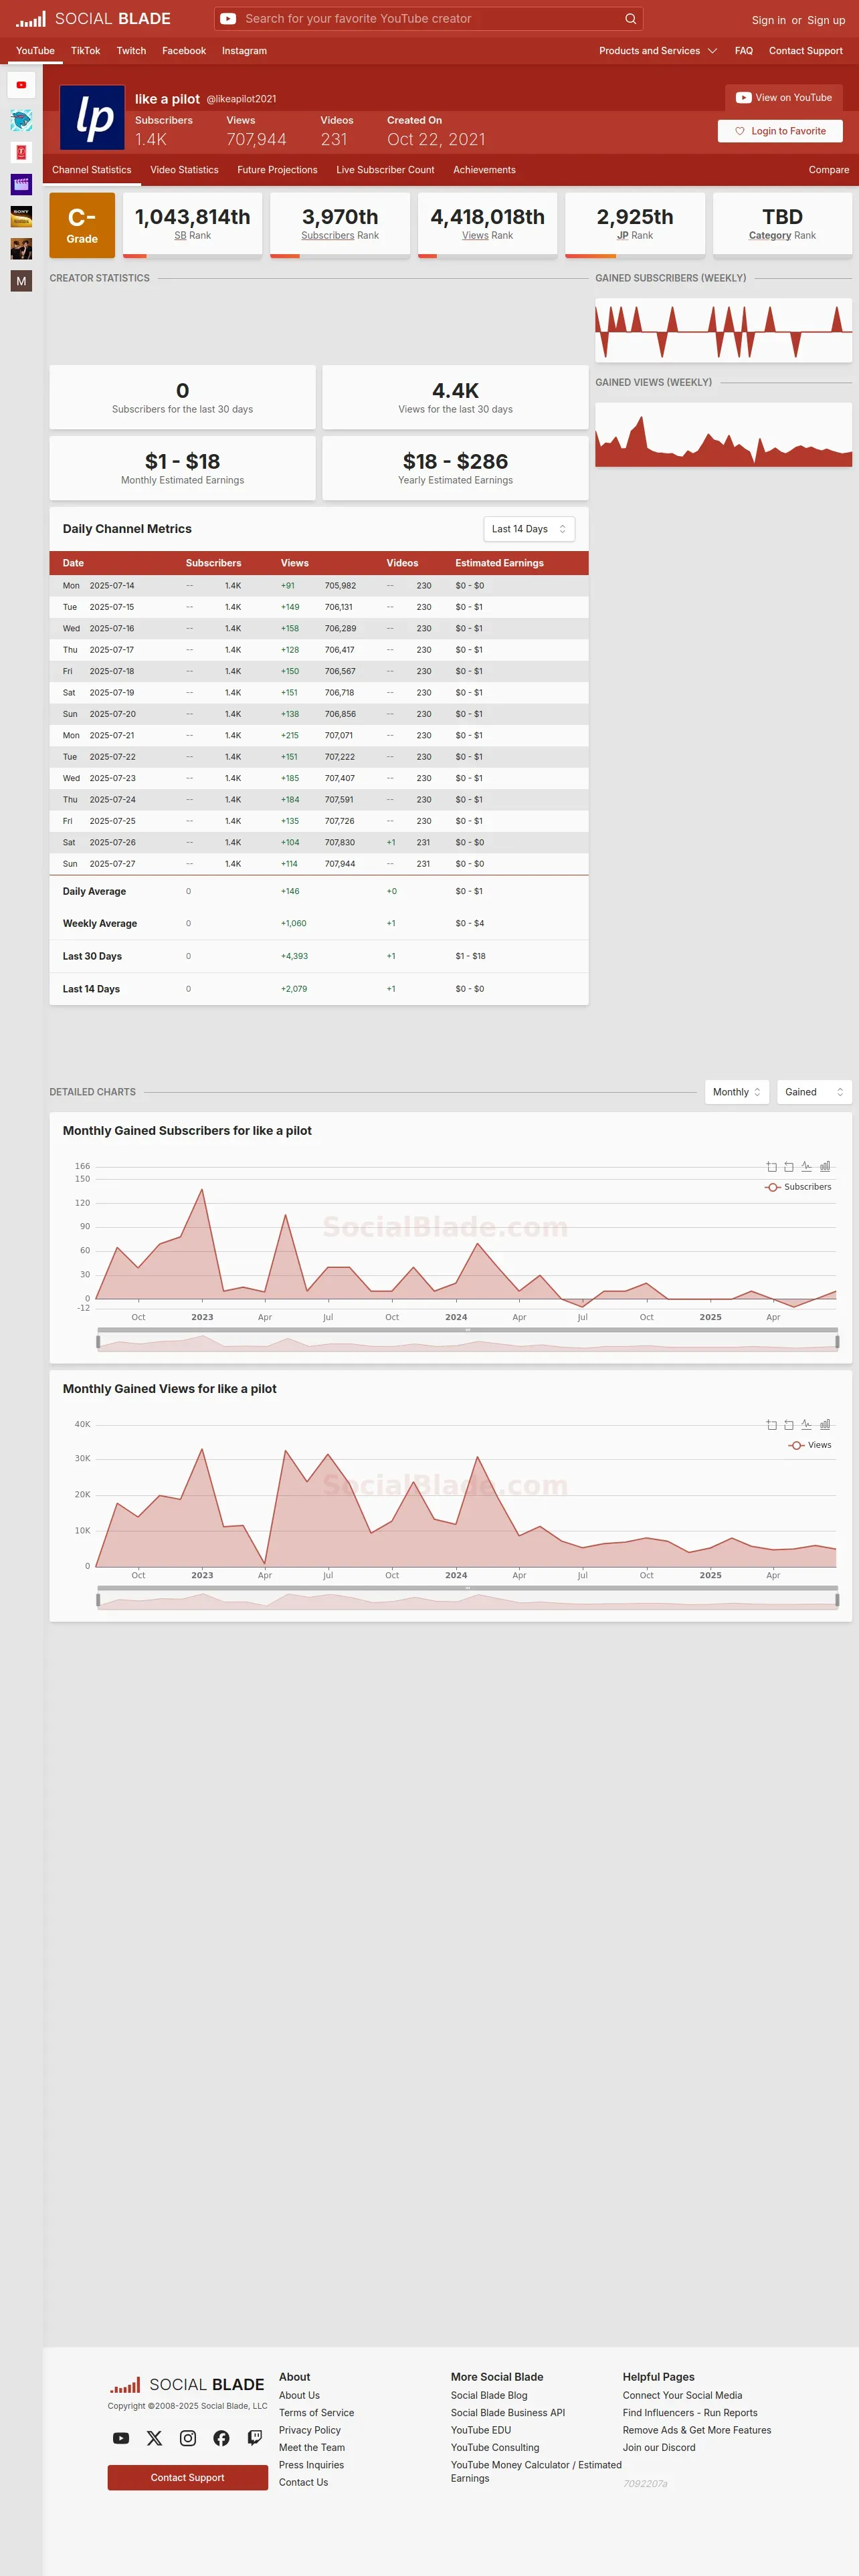859x2576 pixels.
Task: Open the footer Facebook social icon
Action: click(x=221, y=2438)
